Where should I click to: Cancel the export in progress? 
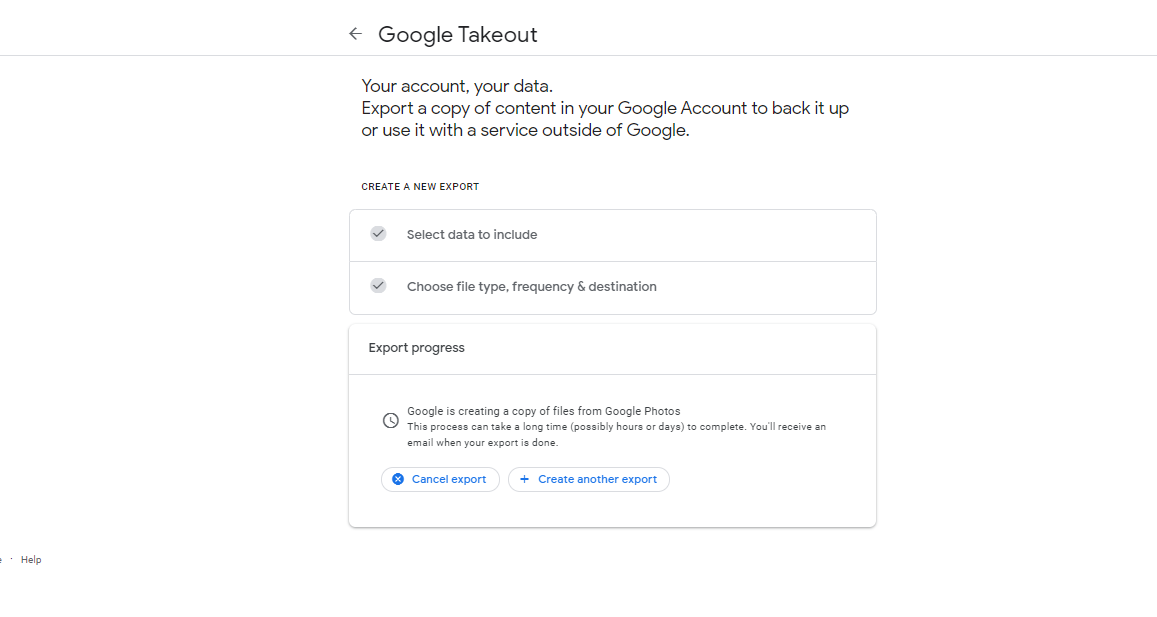coord(440,480)
